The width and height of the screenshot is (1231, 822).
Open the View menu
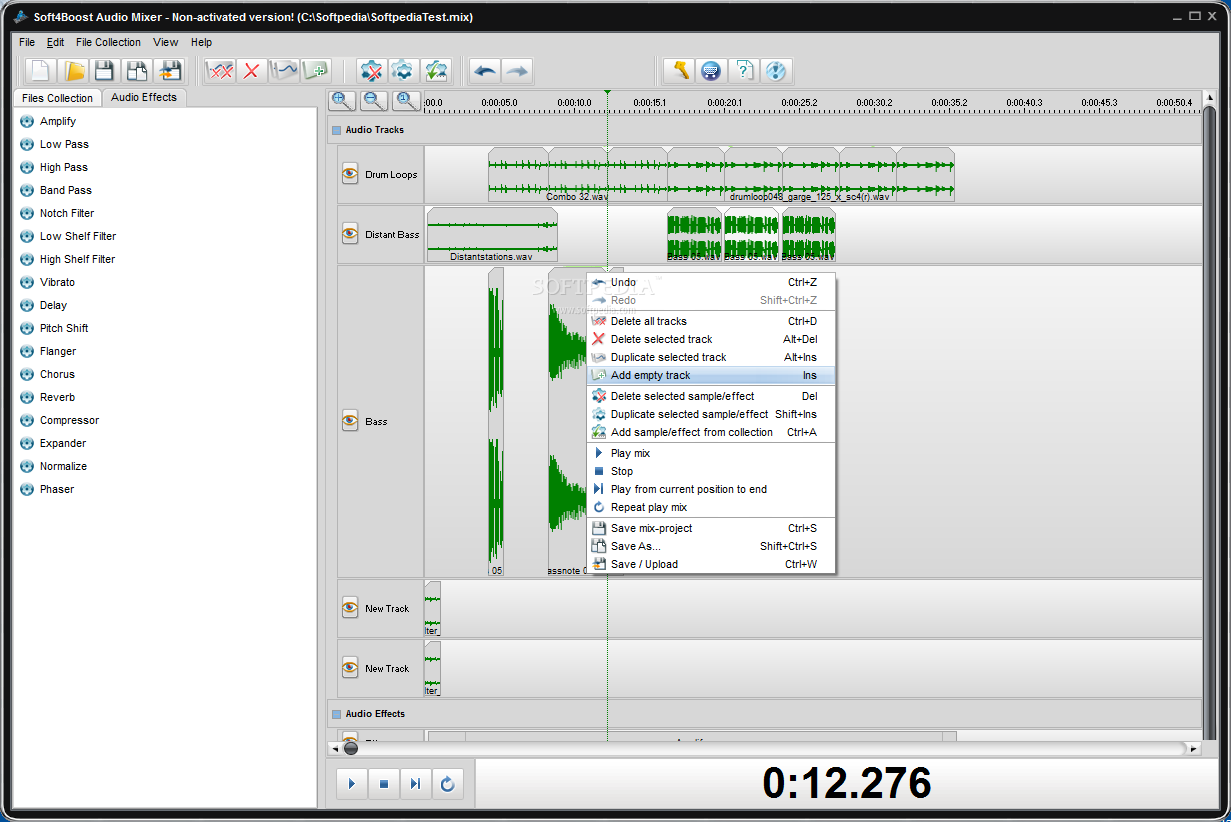pyautogui.click(x=166, y=42)
